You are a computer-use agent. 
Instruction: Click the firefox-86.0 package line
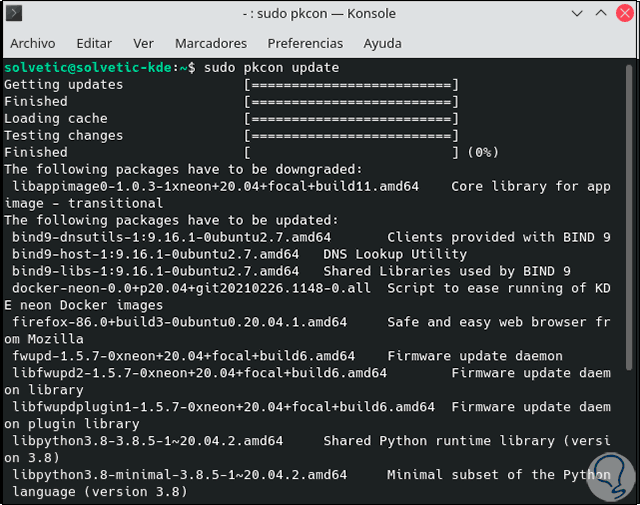coord(179,322)
